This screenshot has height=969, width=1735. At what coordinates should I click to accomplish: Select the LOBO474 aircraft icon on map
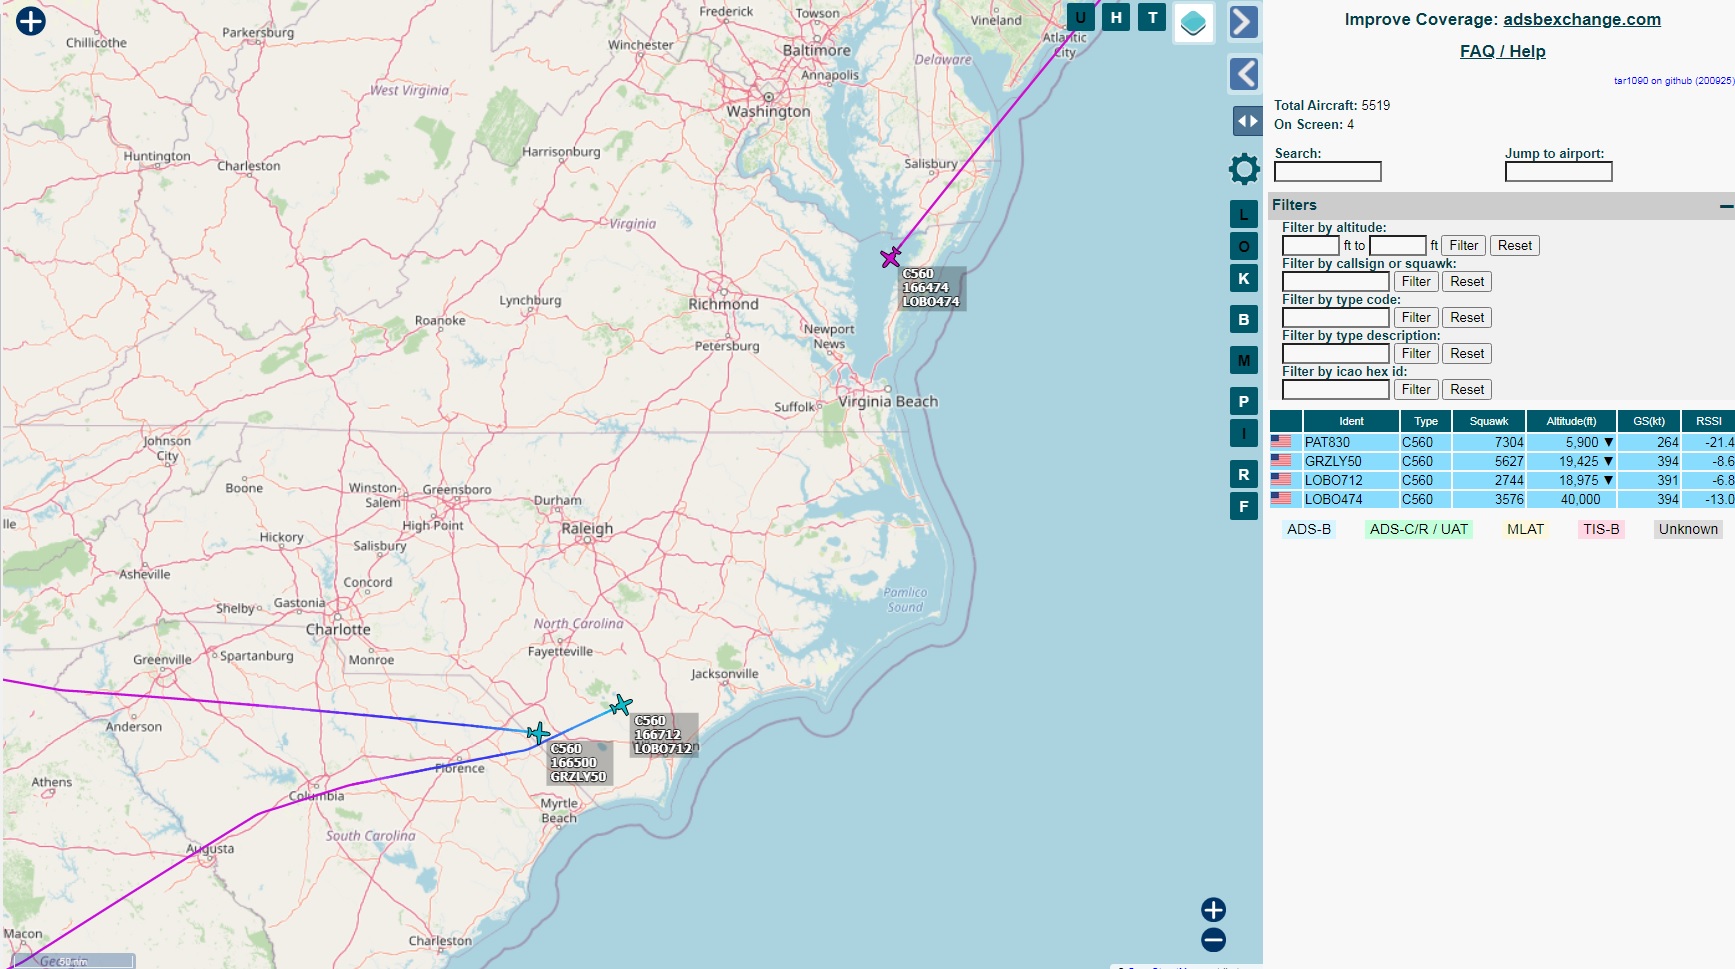tap(890, 258)
